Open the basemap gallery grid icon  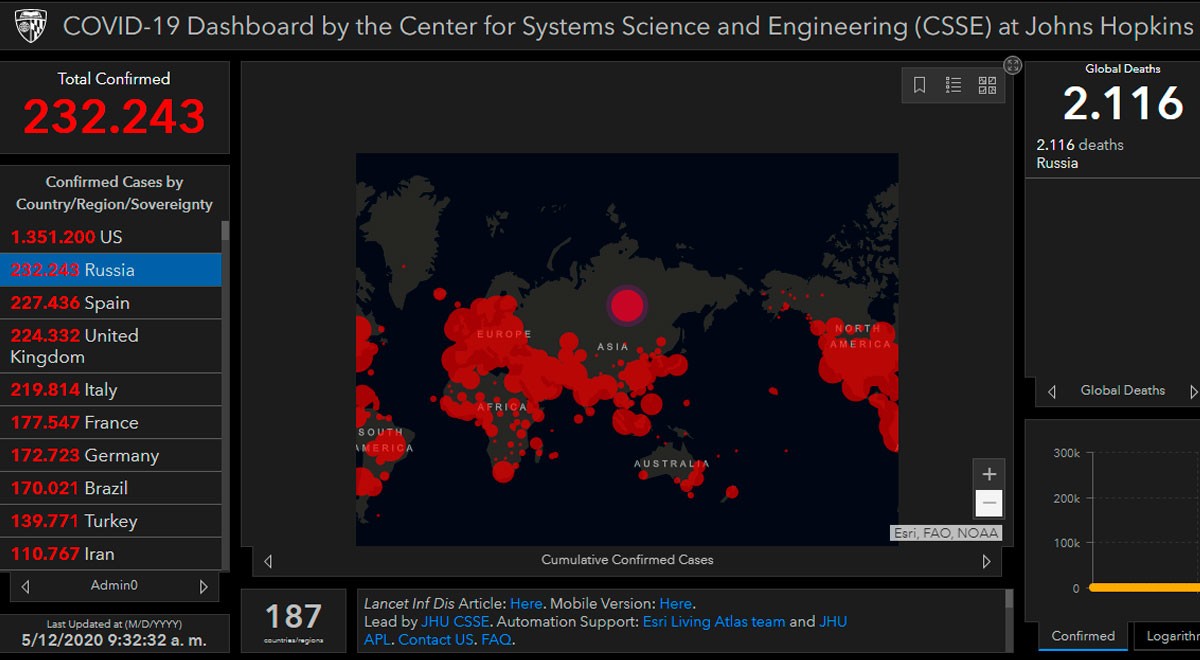[x=987, y=85]
